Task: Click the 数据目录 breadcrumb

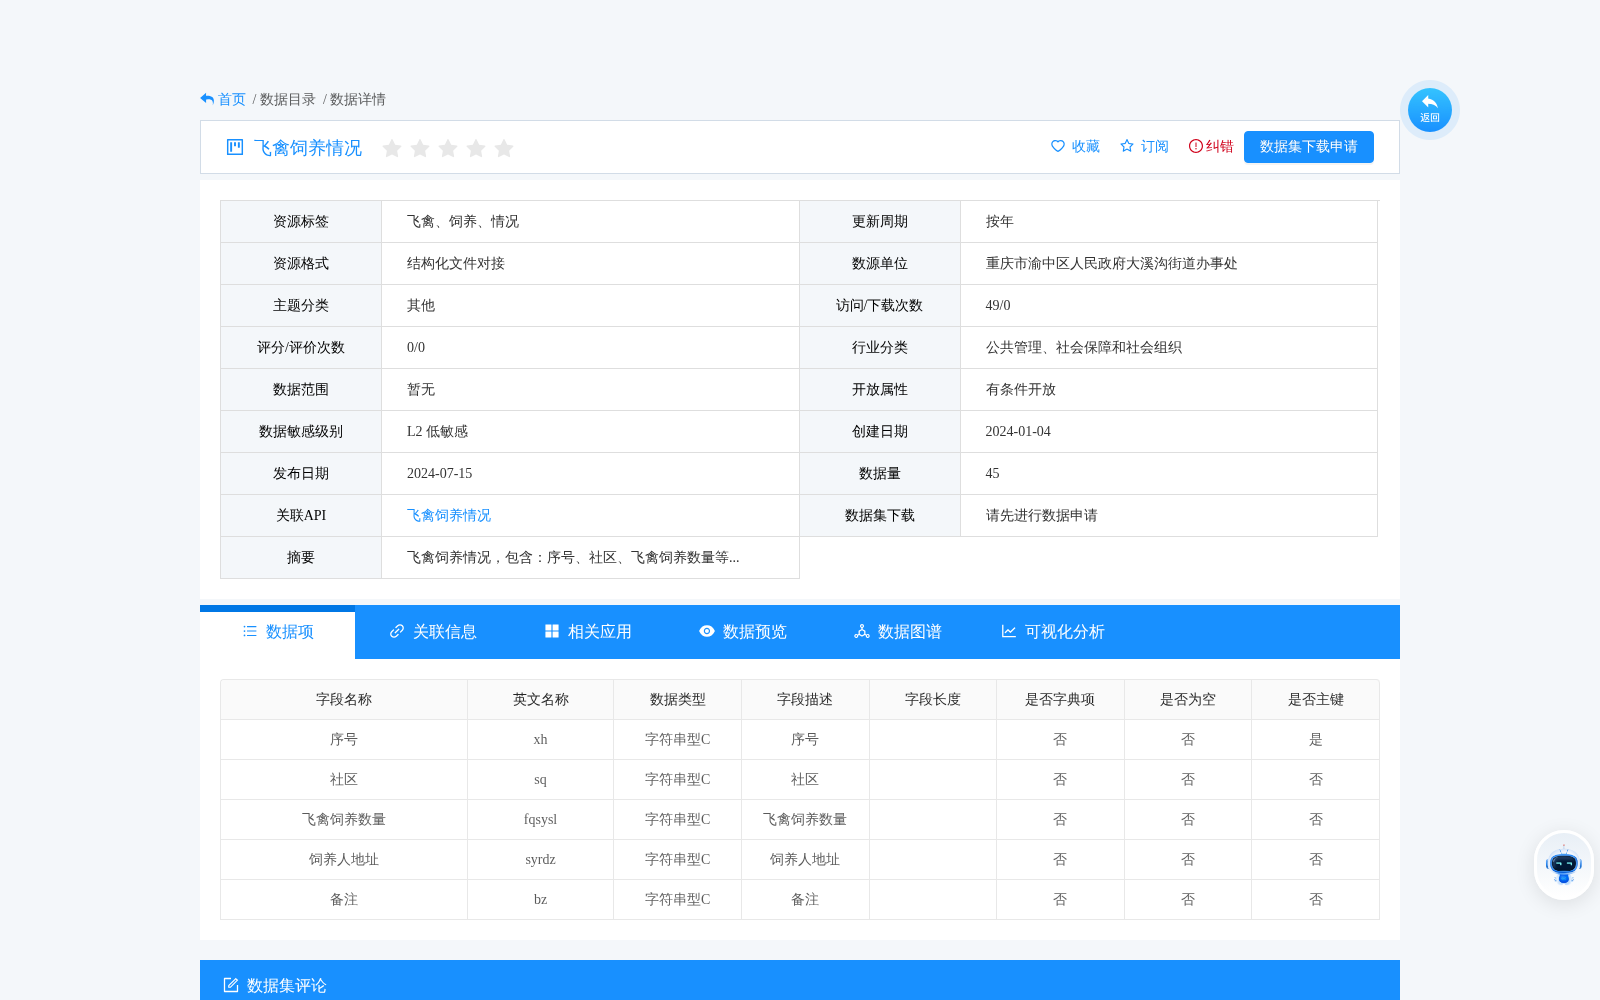Action: tap(288, 99)
